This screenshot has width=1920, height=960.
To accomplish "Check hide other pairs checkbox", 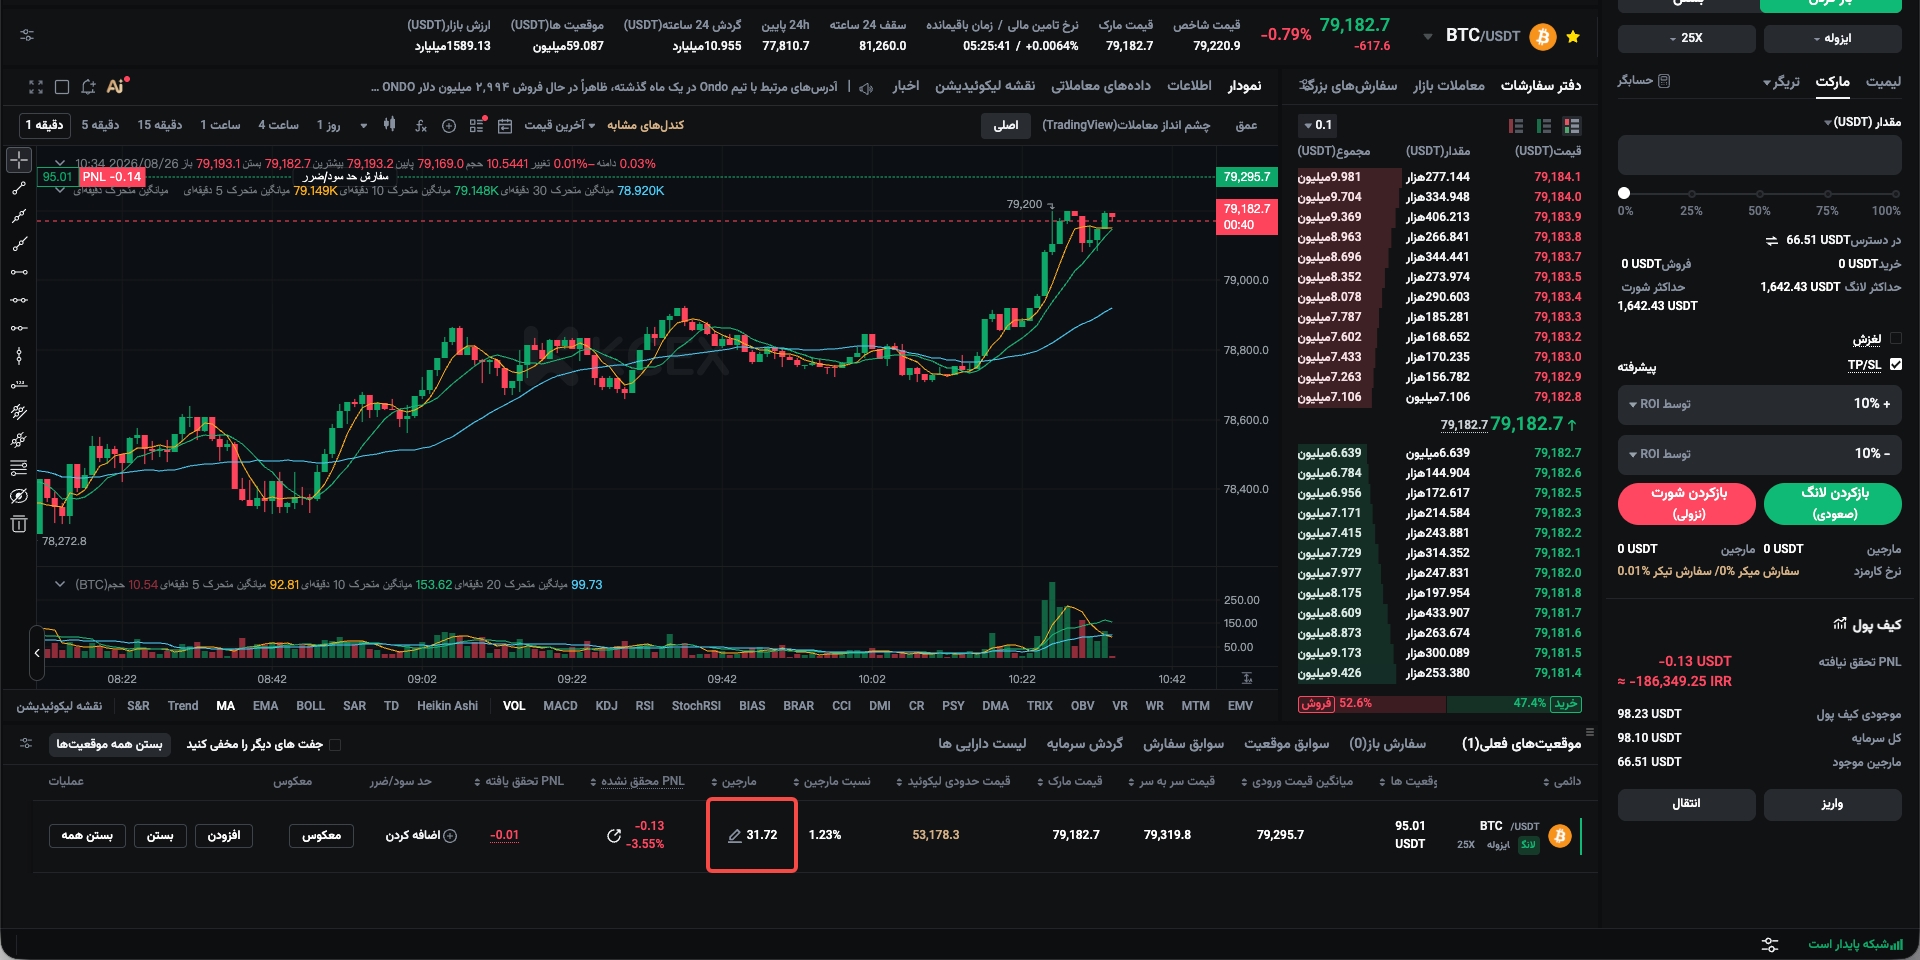I will click(335, 744).
